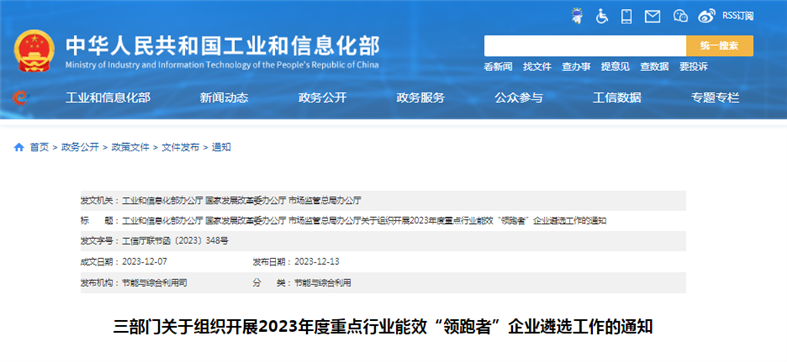Screen dimensions: 787x362
Task: Go to 文件发布 in breadcrumb
Action: tap(180, 147)
